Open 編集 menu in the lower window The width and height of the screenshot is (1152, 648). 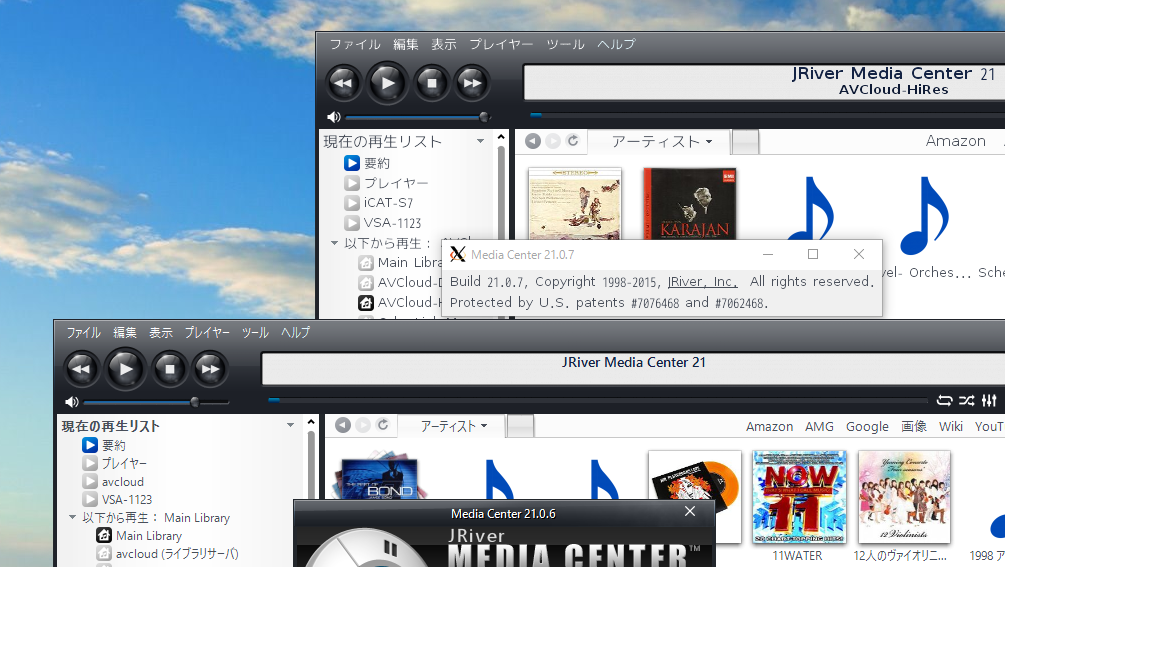pos(125,333)
